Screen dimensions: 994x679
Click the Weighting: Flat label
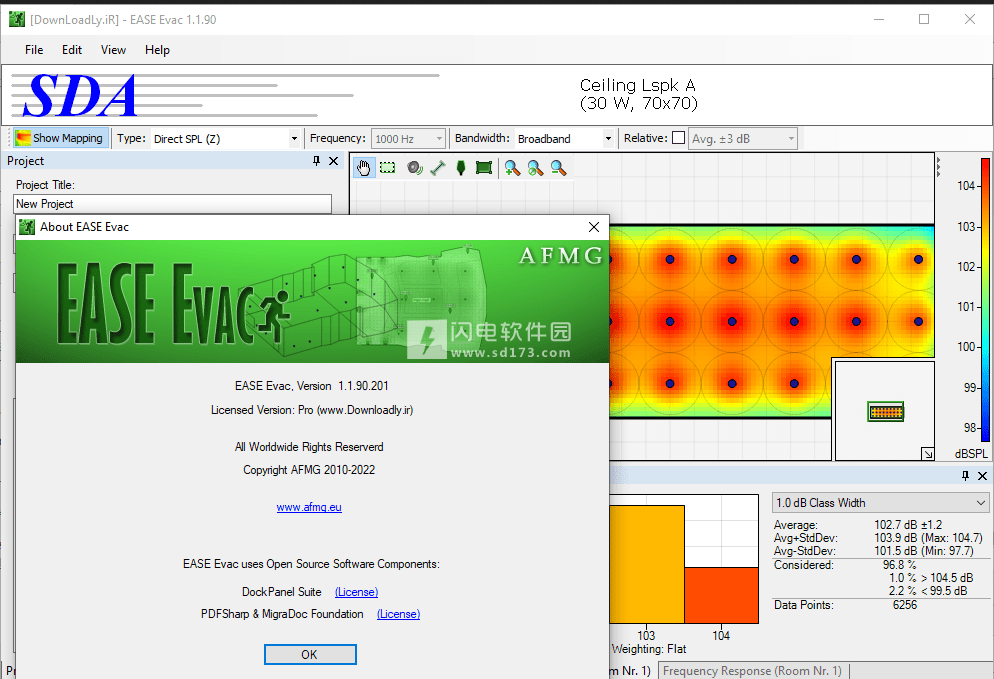649,649
